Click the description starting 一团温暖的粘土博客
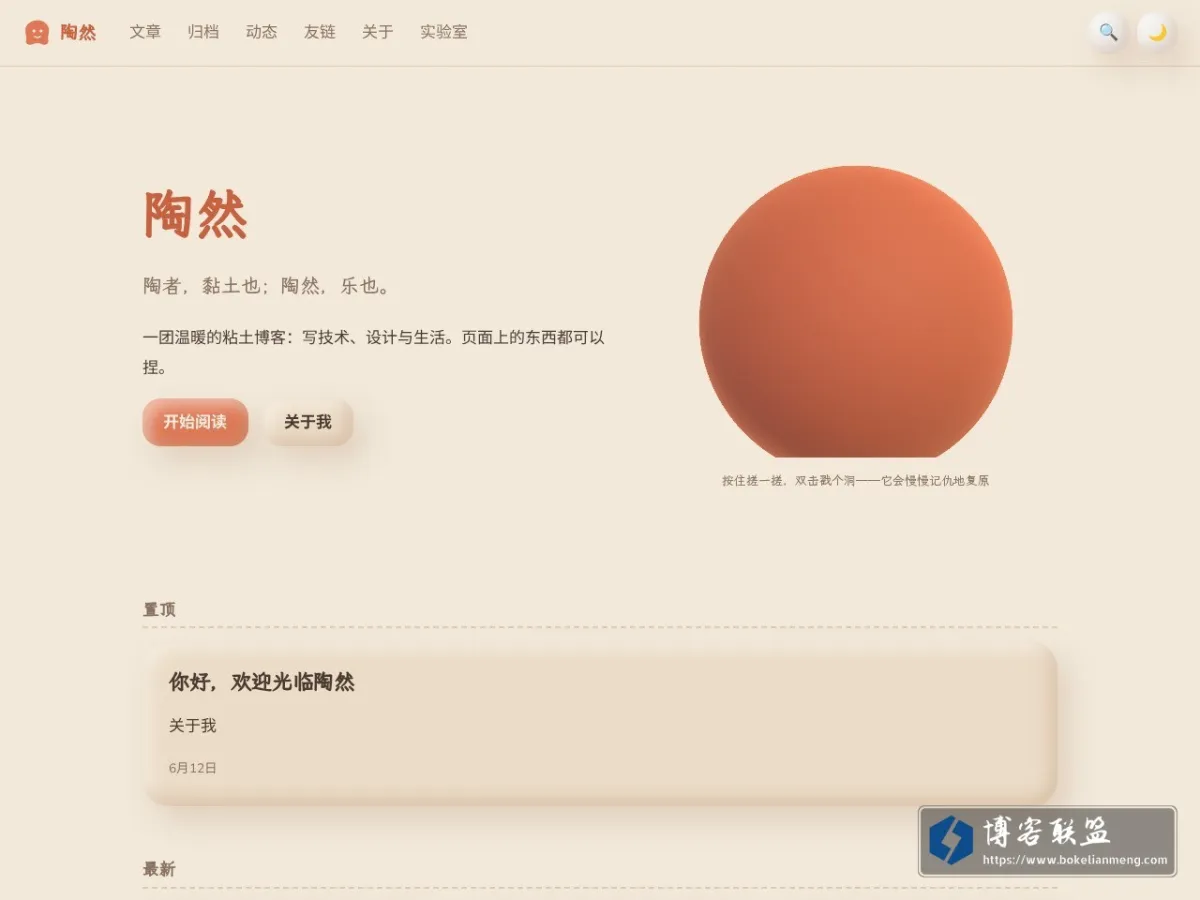Screen dimensions: 1200x900 pyautogui.click(x=374, y=352)
